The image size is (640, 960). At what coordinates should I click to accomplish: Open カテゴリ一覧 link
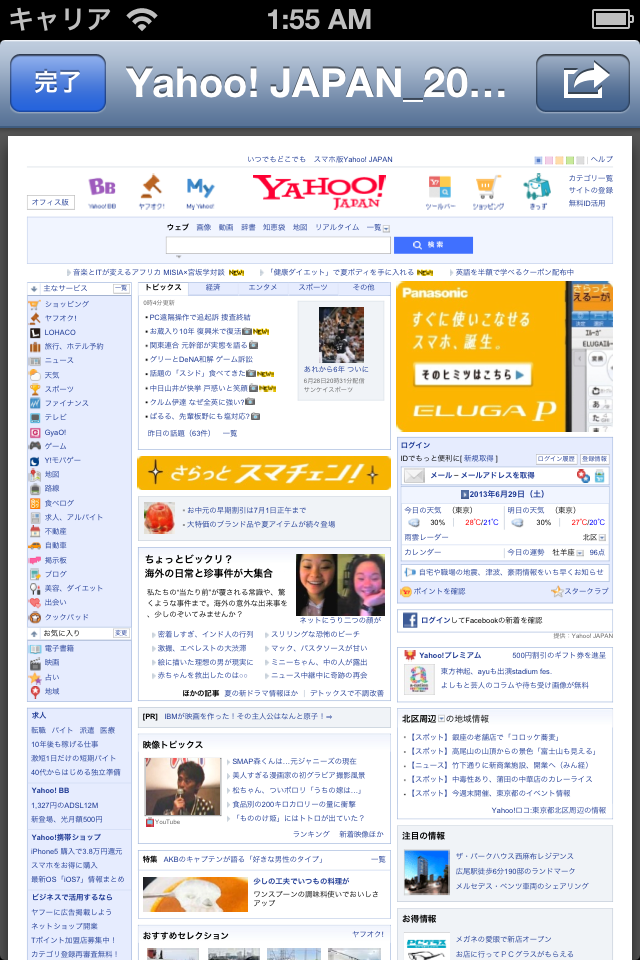point(590,178)
